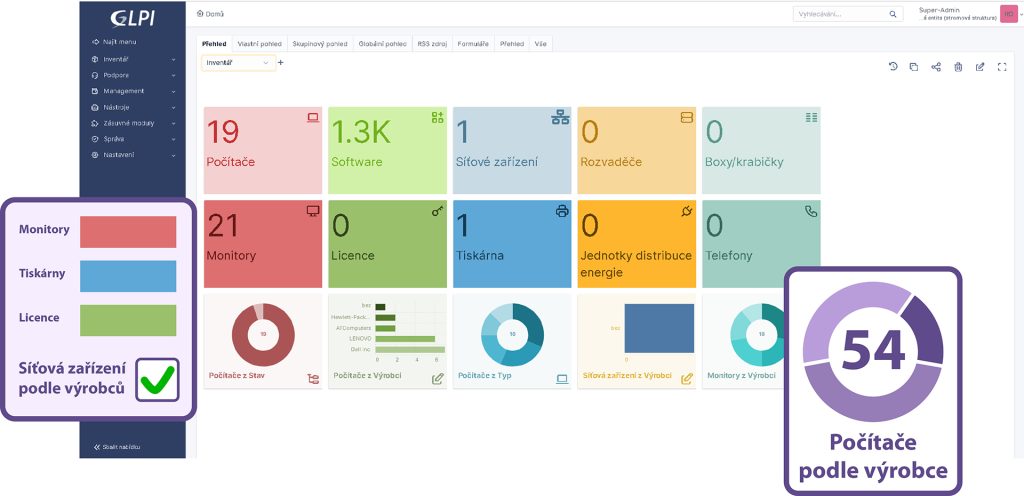Click the dashboard history refresh icon
Image resolution: width=1024 pixels, height=496 pixels.
893,67
